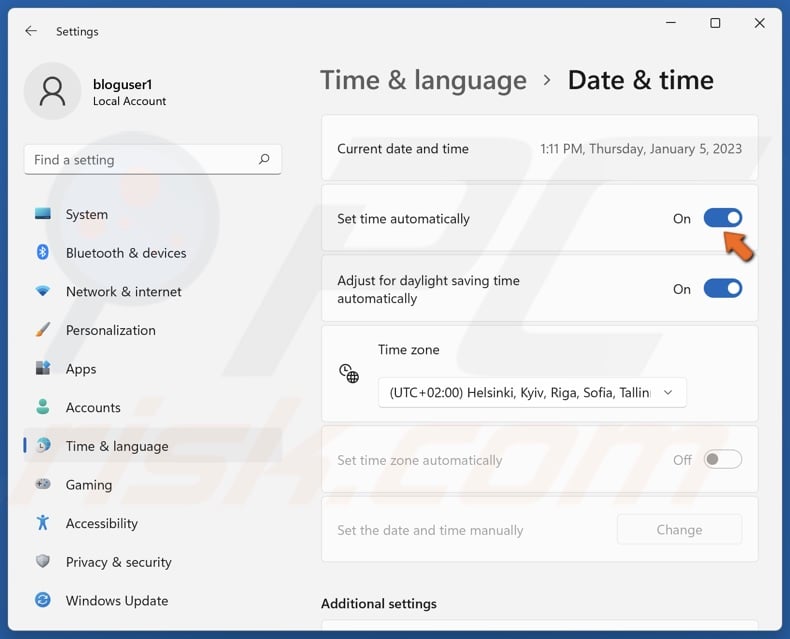The image size is (790, 639).
Task: Click Time & language breadcrumb link
Action: click(x=423, y=80)
